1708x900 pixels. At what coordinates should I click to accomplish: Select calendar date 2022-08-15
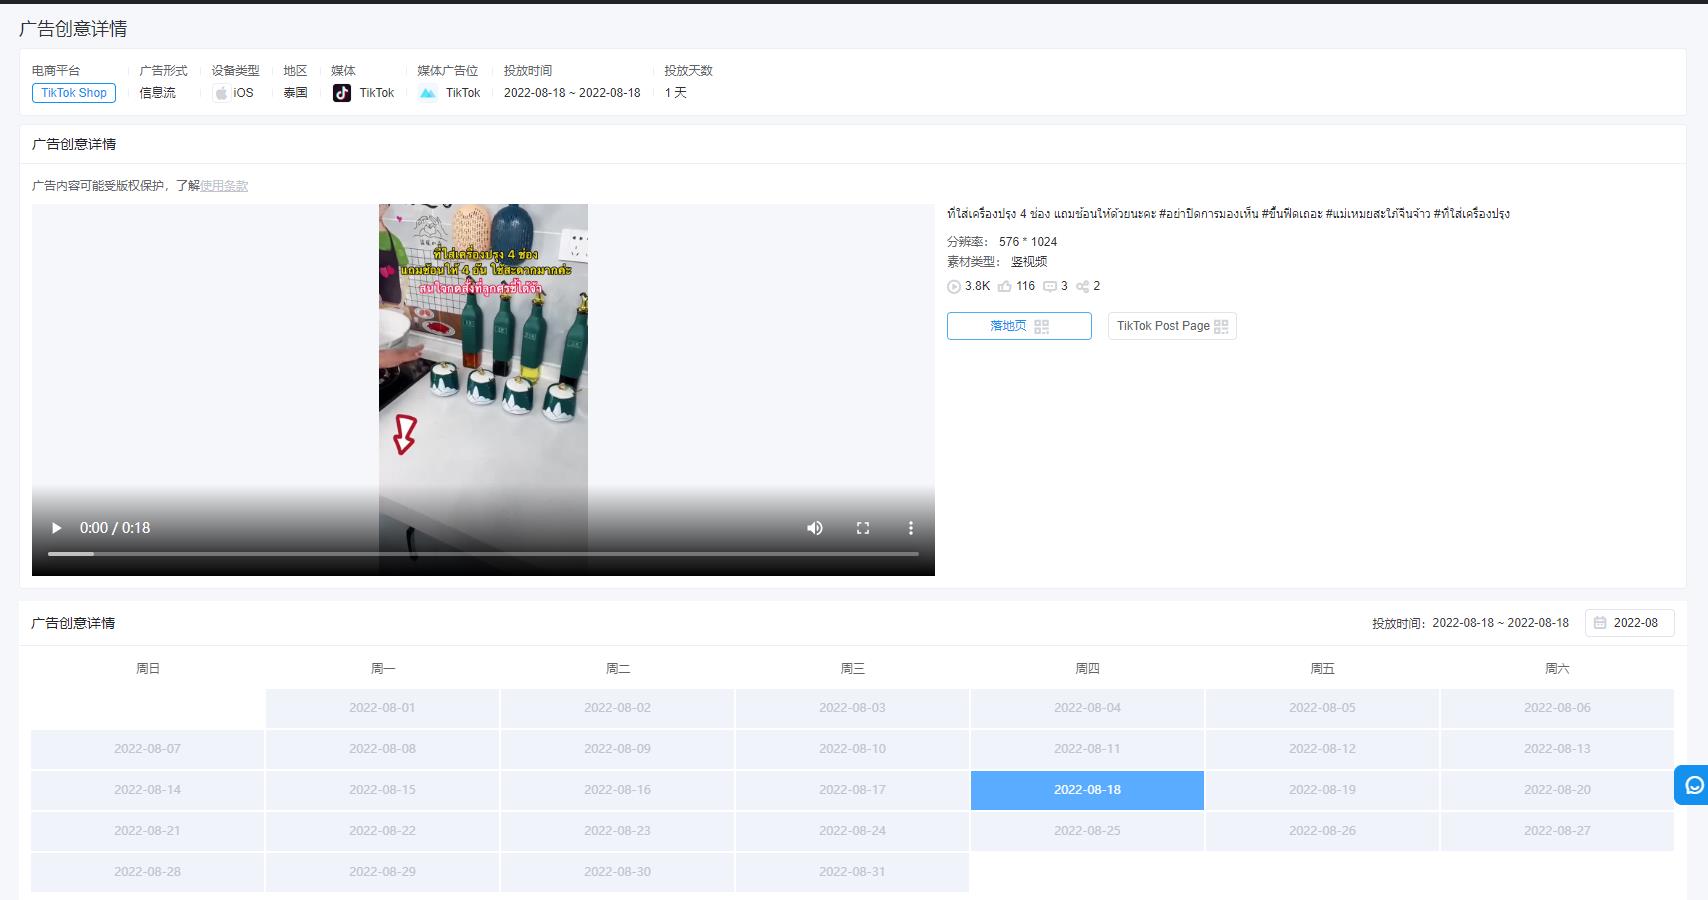(382, 790)
